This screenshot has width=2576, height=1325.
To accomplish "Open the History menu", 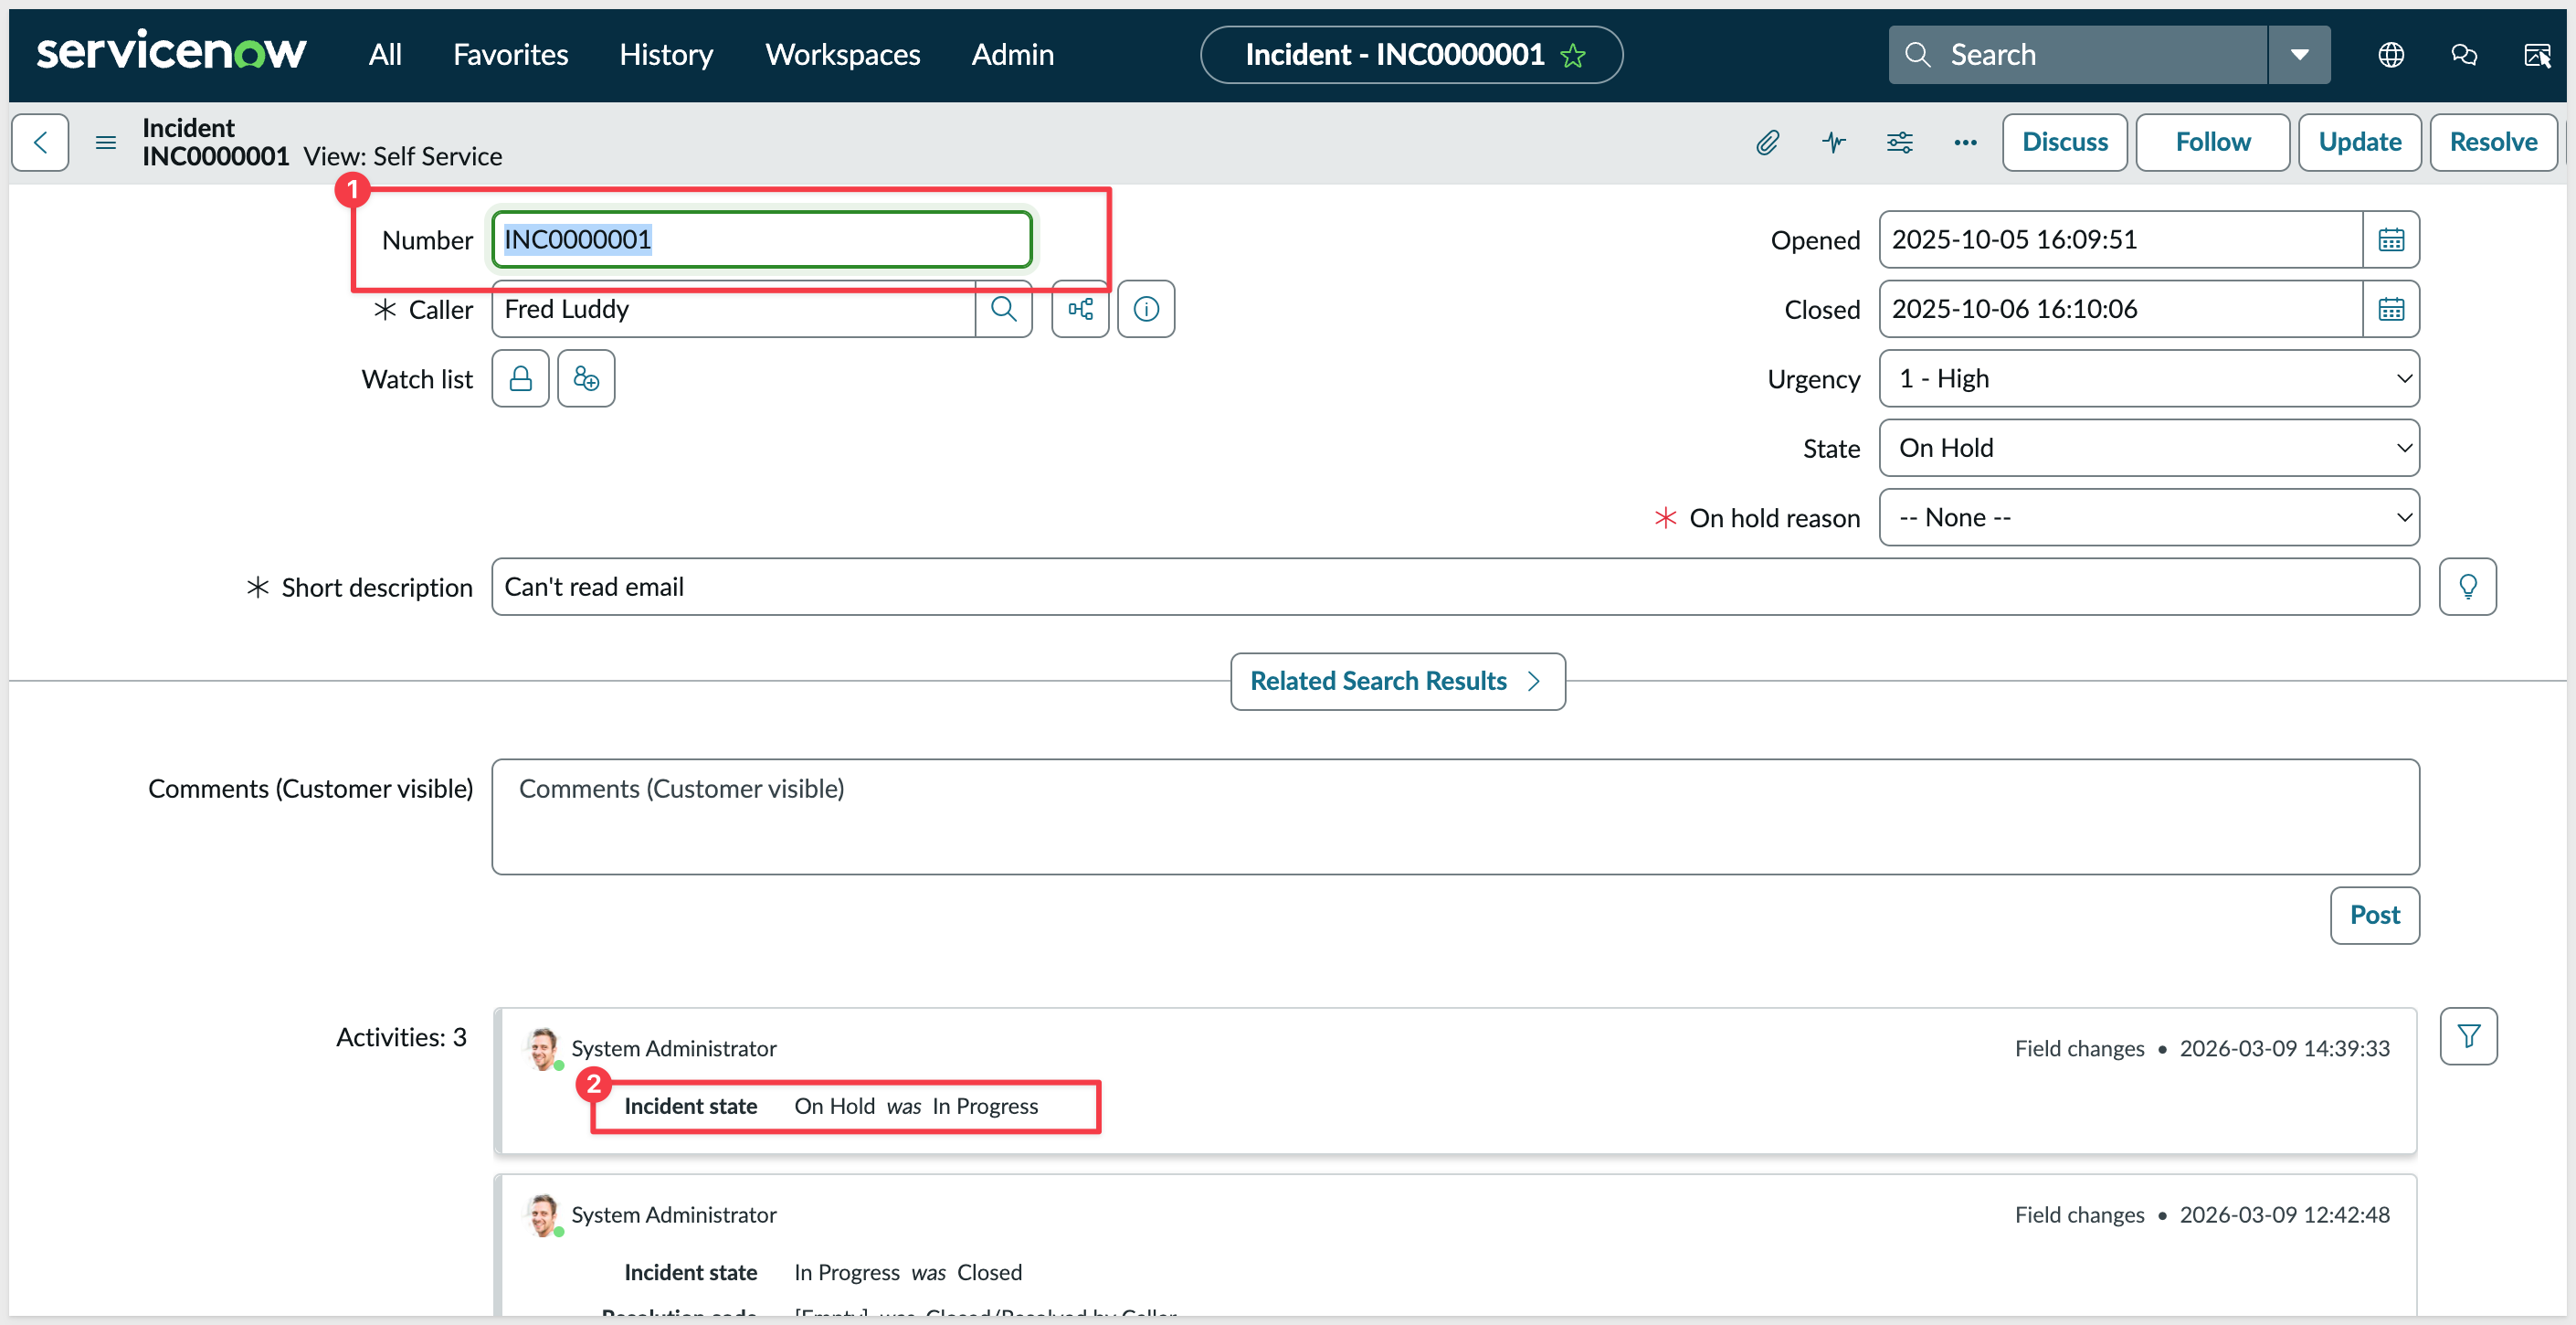I will pos(665,55).
